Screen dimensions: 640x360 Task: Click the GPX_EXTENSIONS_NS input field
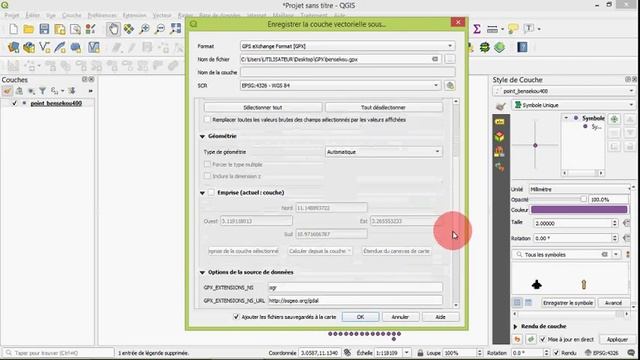pyautogui.click(x=355, y=287)
